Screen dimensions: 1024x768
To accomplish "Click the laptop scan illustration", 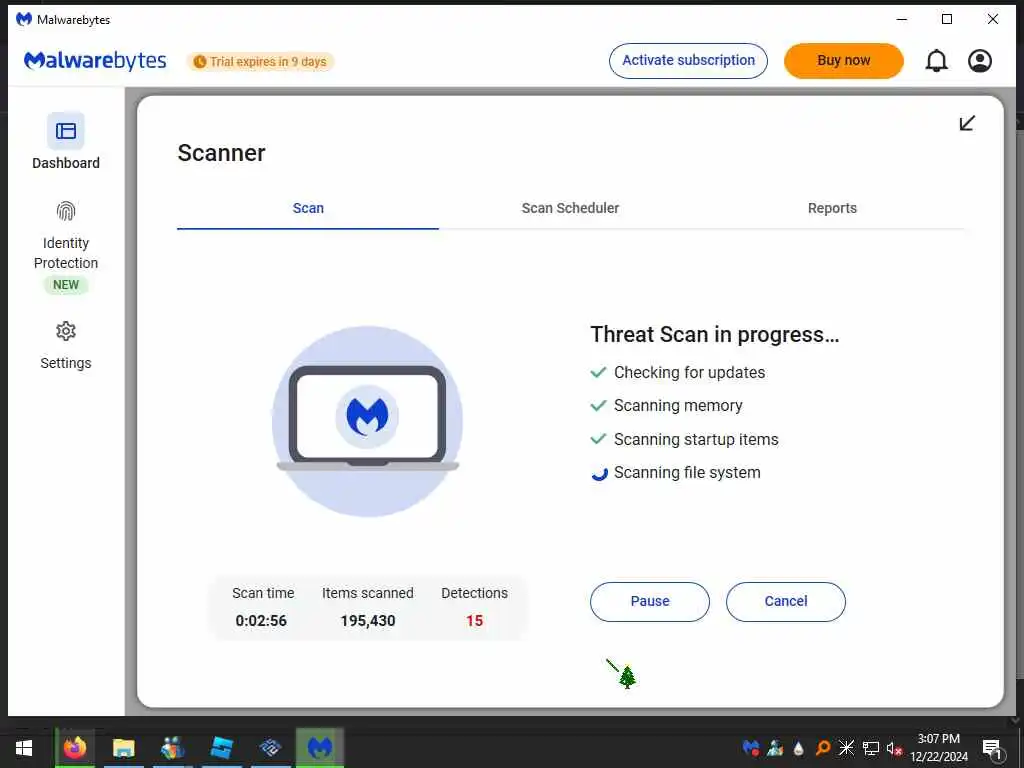I will [x=368, y=421].
